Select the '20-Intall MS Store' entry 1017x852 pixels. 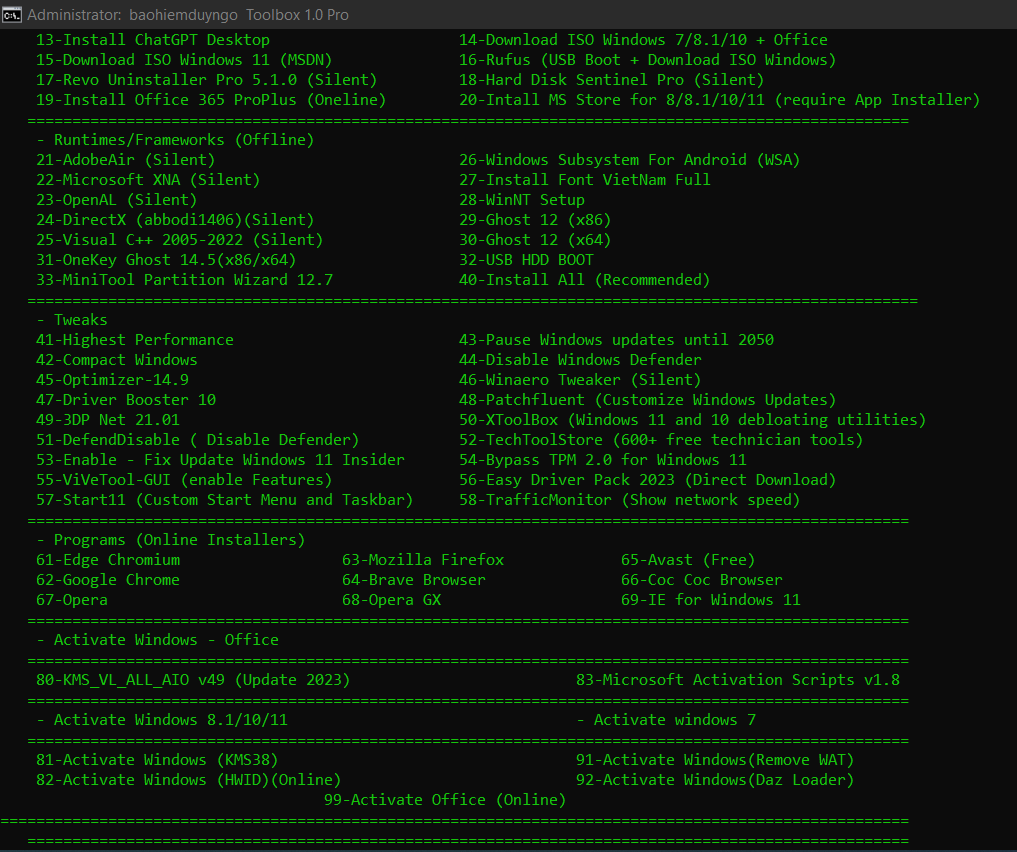719,100
